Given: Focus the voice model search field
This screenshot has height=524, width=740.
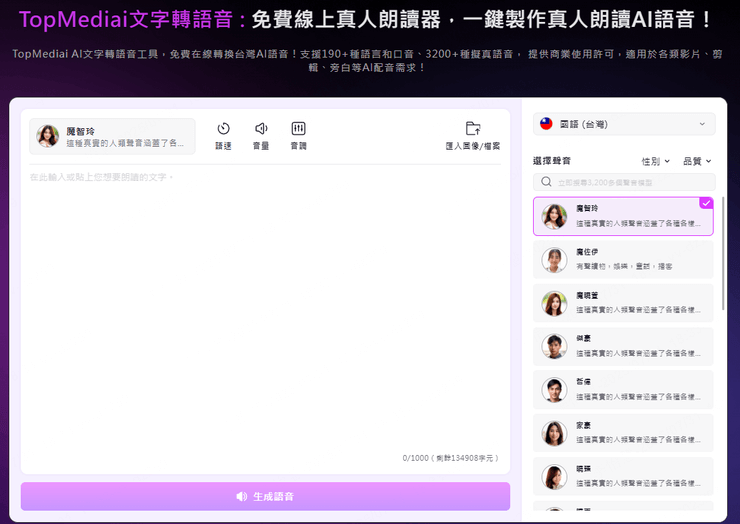Looking at the screenshot, I should 632,182.
